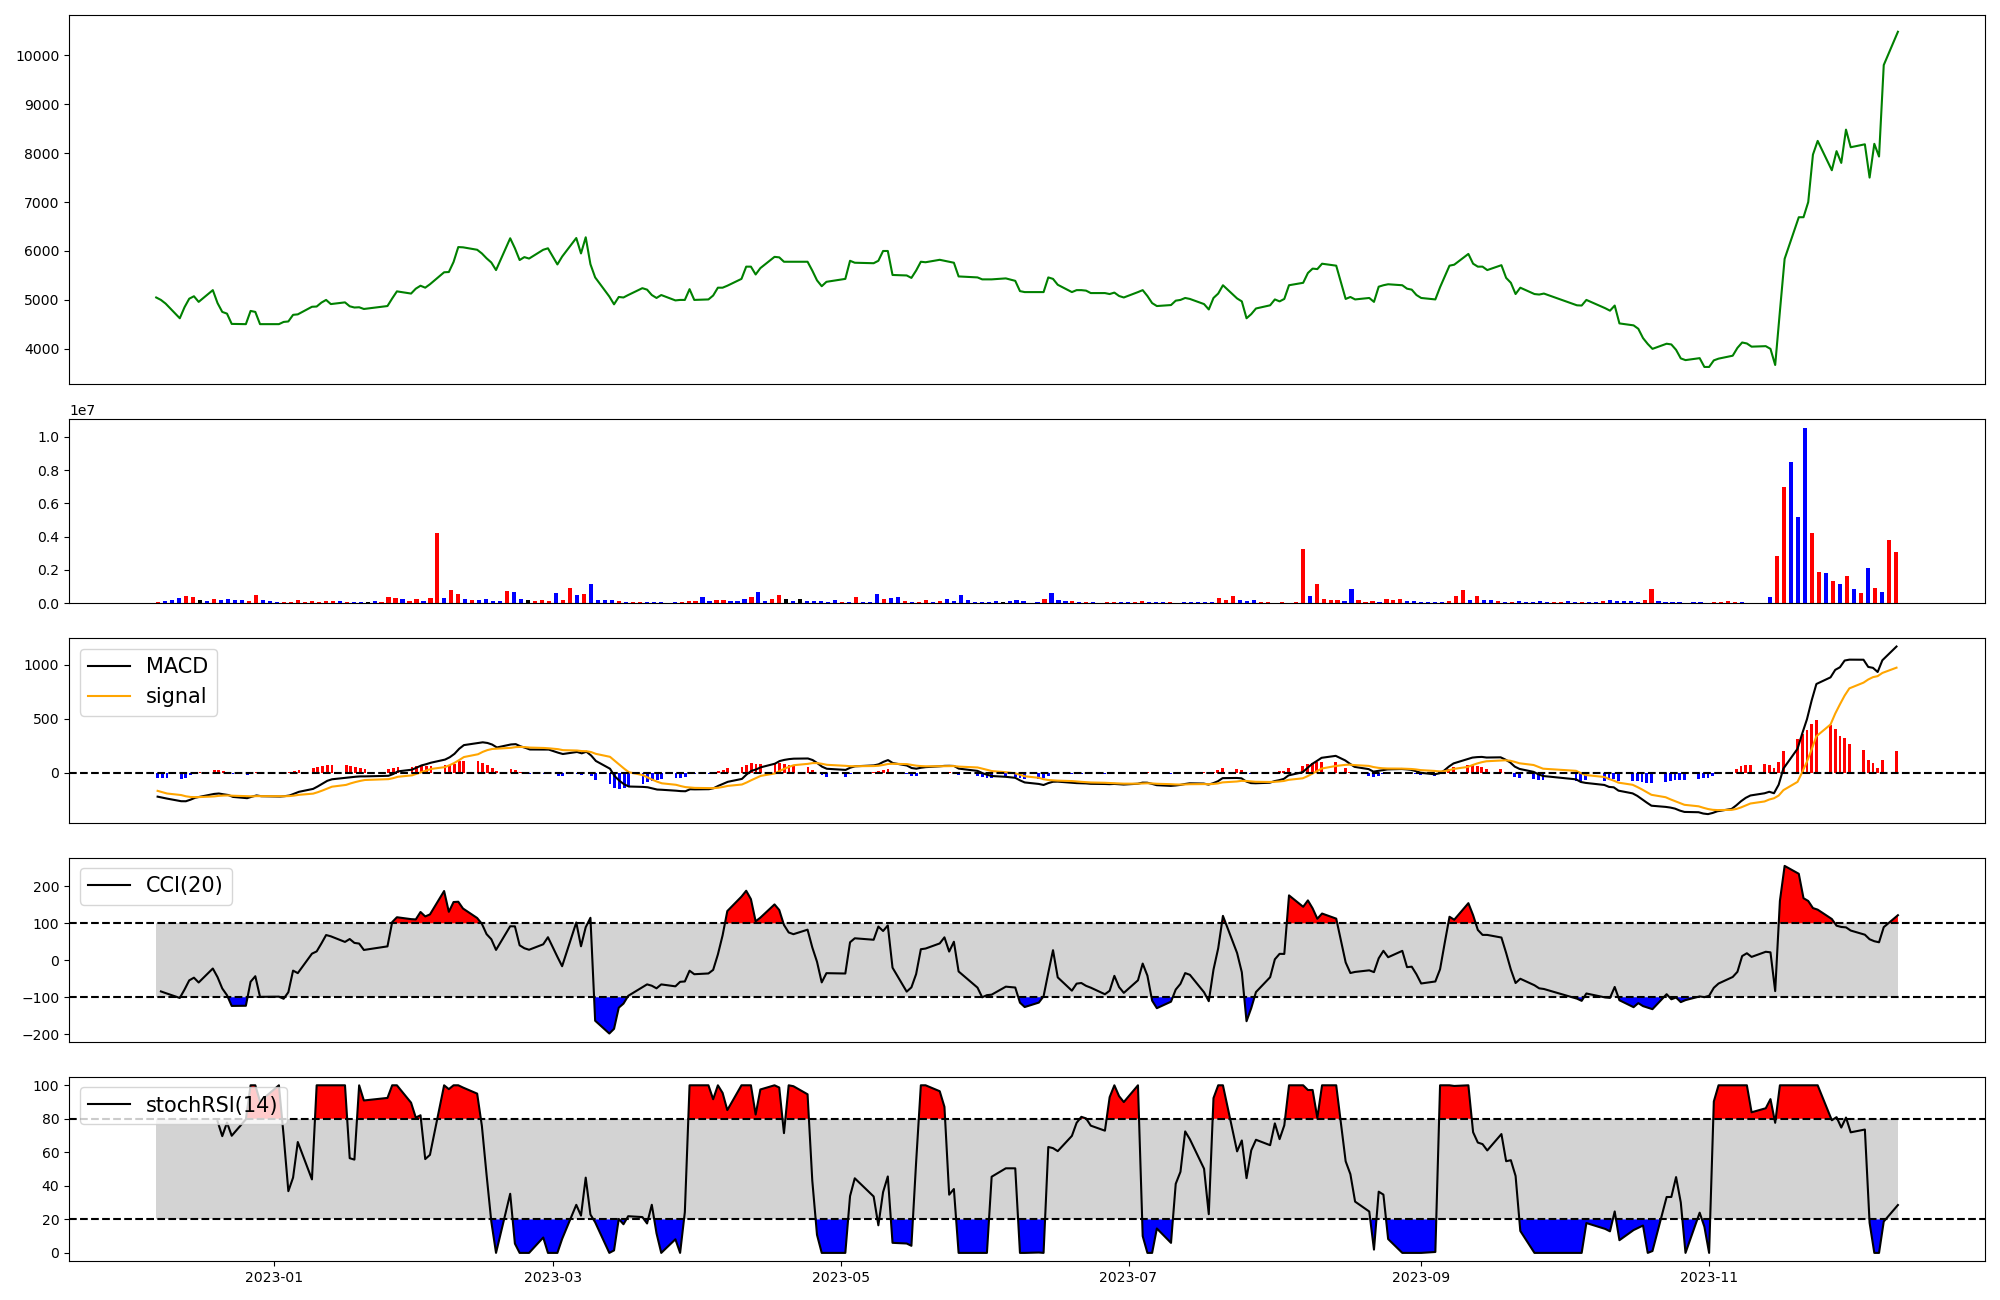This screenshot has height=1300, width=2000.
Task: Click the 7000 tick on the price axis
Action: click(41, 203)
